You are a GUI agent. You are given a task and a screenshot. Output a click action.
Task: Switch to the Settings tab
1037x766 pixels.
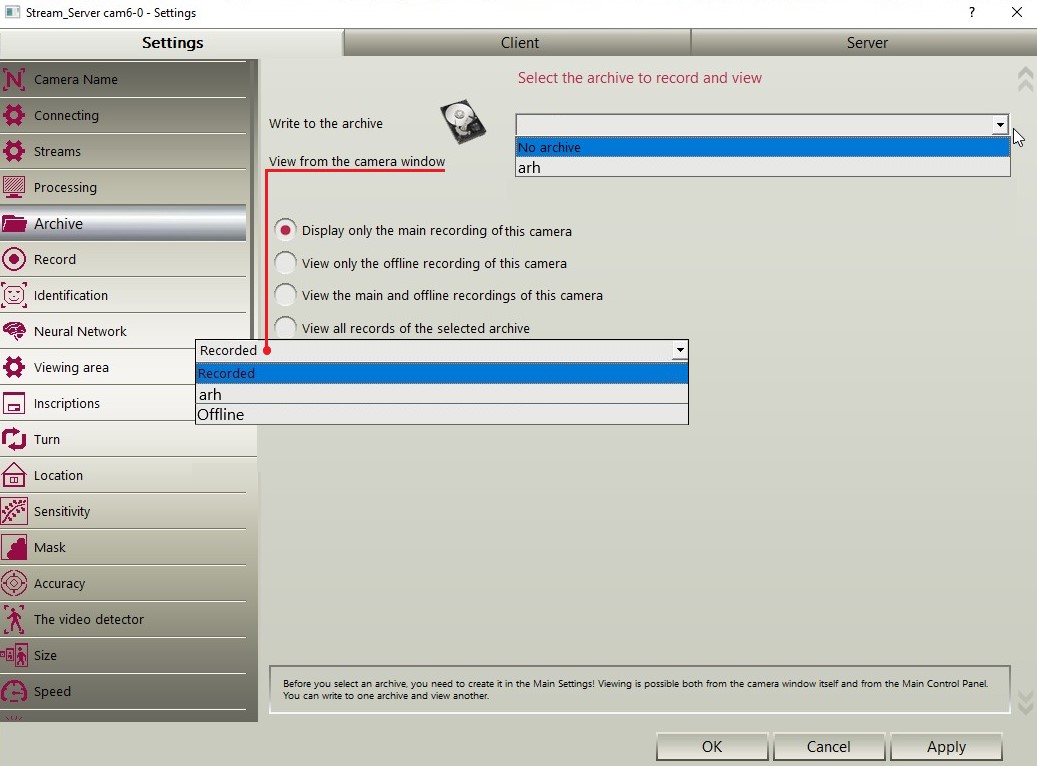(172, 42)
